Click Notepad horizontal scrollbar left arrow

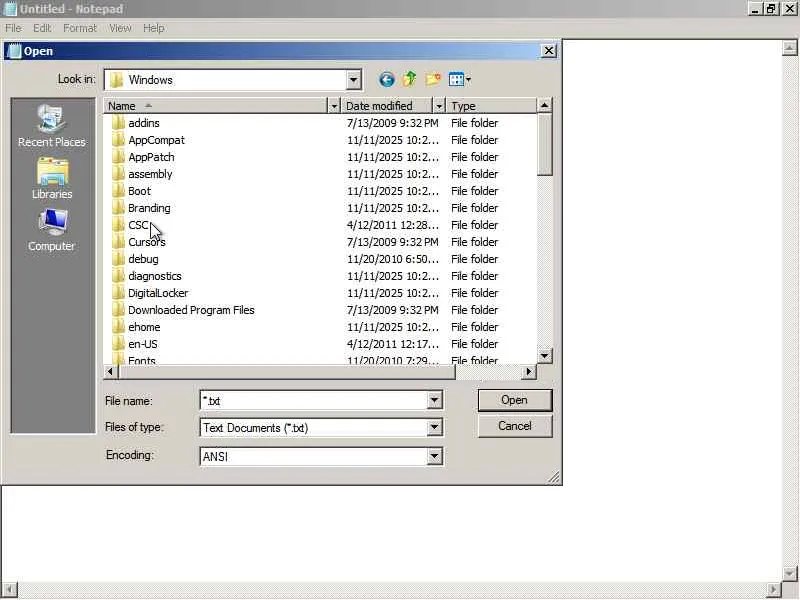pyautogui.click(x=10, y=588)
